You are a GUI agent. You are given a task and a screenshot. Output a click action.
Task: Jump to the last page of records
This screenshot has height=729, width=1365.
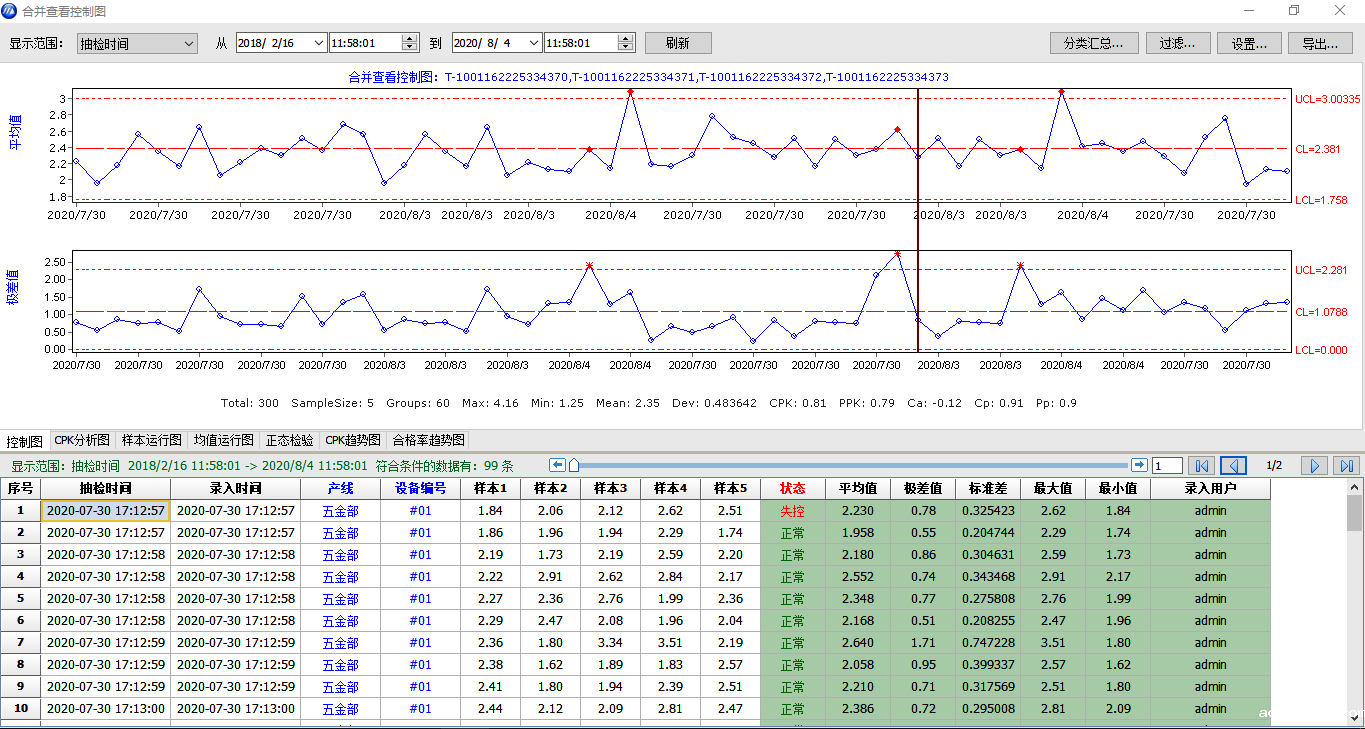1347,466
